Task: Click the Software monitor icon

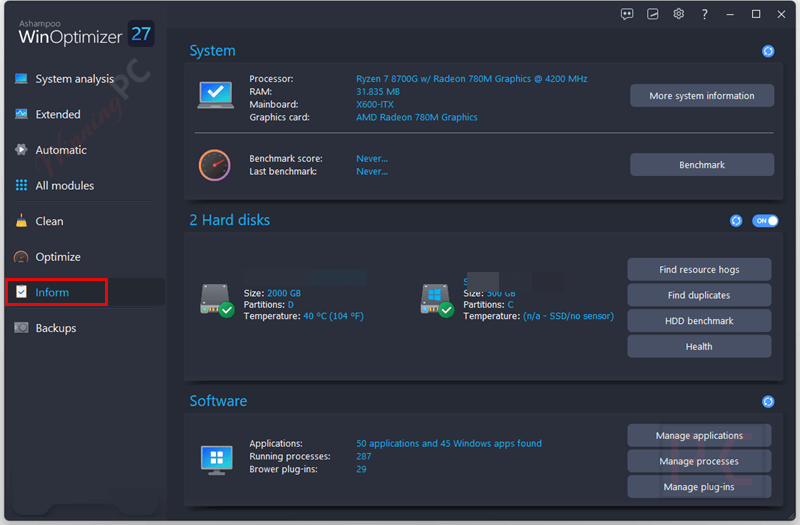Action: coord(217,460)
